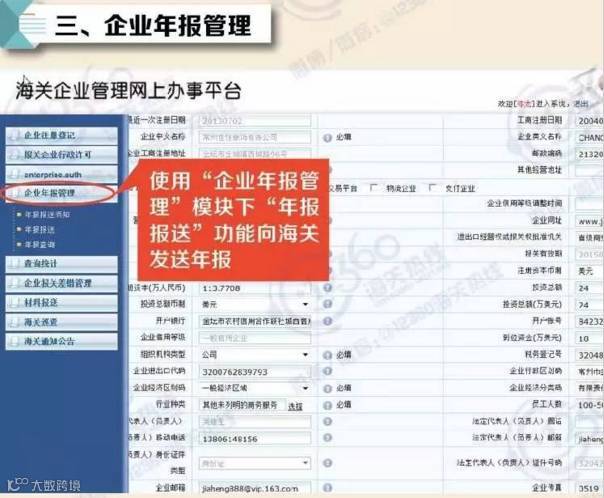Click the 退出 logout link
This screenshot has width=604, height=498.
pyautogui.click(x=581, y=104)
